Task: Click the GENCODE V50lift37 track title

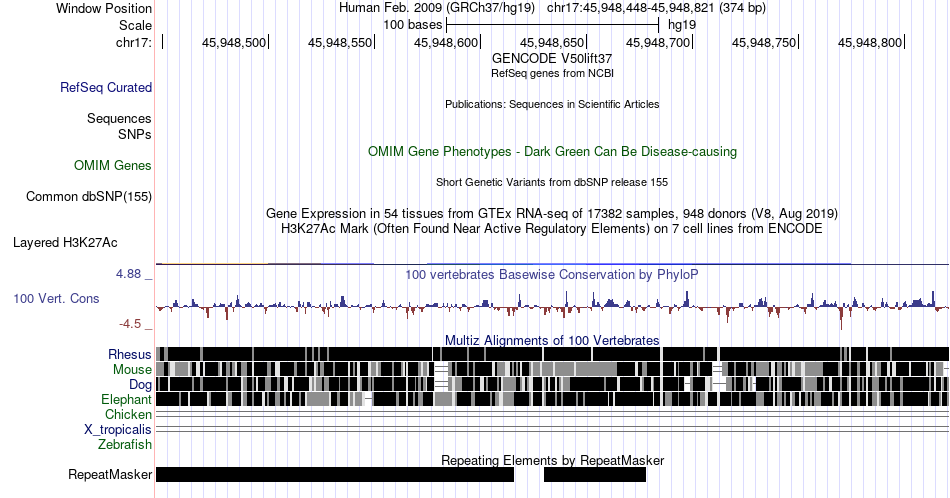Action: (x=552, y=59)
